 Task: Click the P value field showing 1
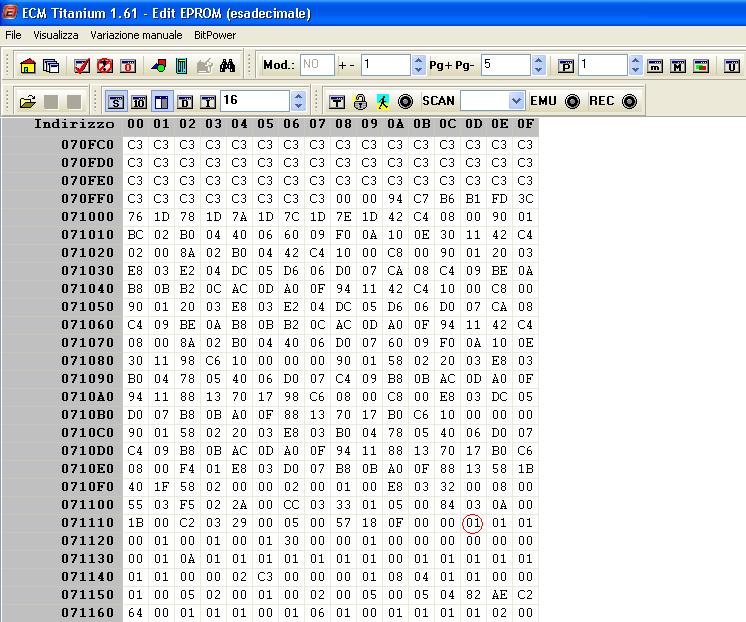[x=603, y=65]
